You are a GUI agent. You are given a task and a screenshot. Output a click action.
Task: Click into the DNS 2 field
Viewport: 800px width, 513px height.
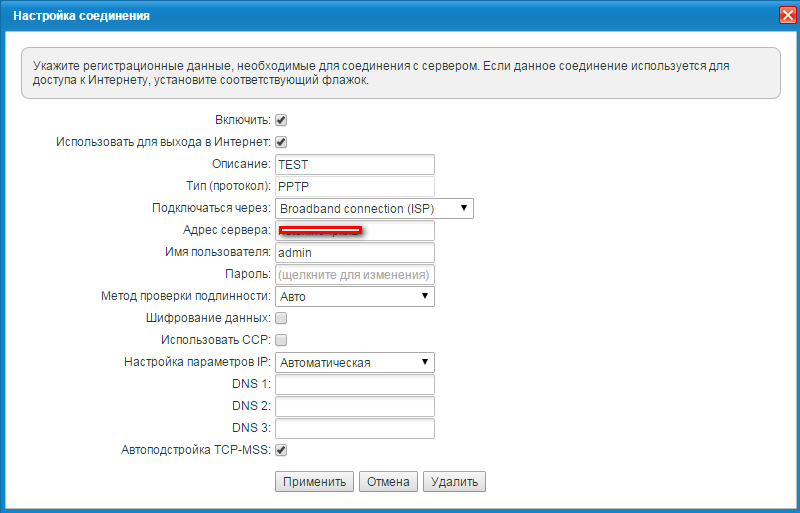pyautogui.click(x=354, y=406)
